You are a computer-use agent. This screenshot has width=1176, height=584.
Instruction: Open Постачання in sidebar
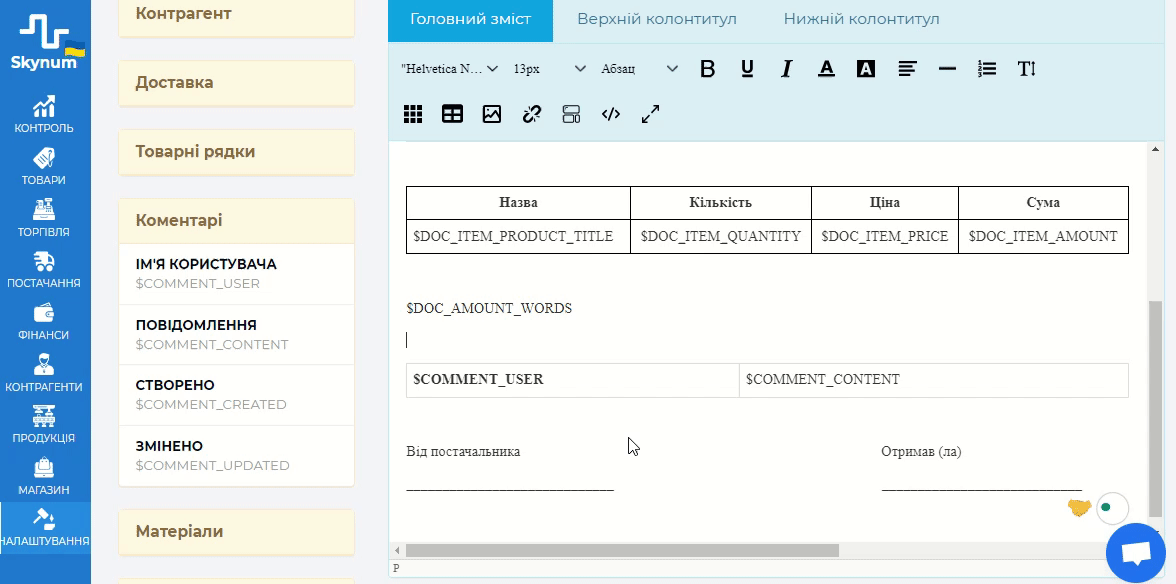click(x=45, y=270)
